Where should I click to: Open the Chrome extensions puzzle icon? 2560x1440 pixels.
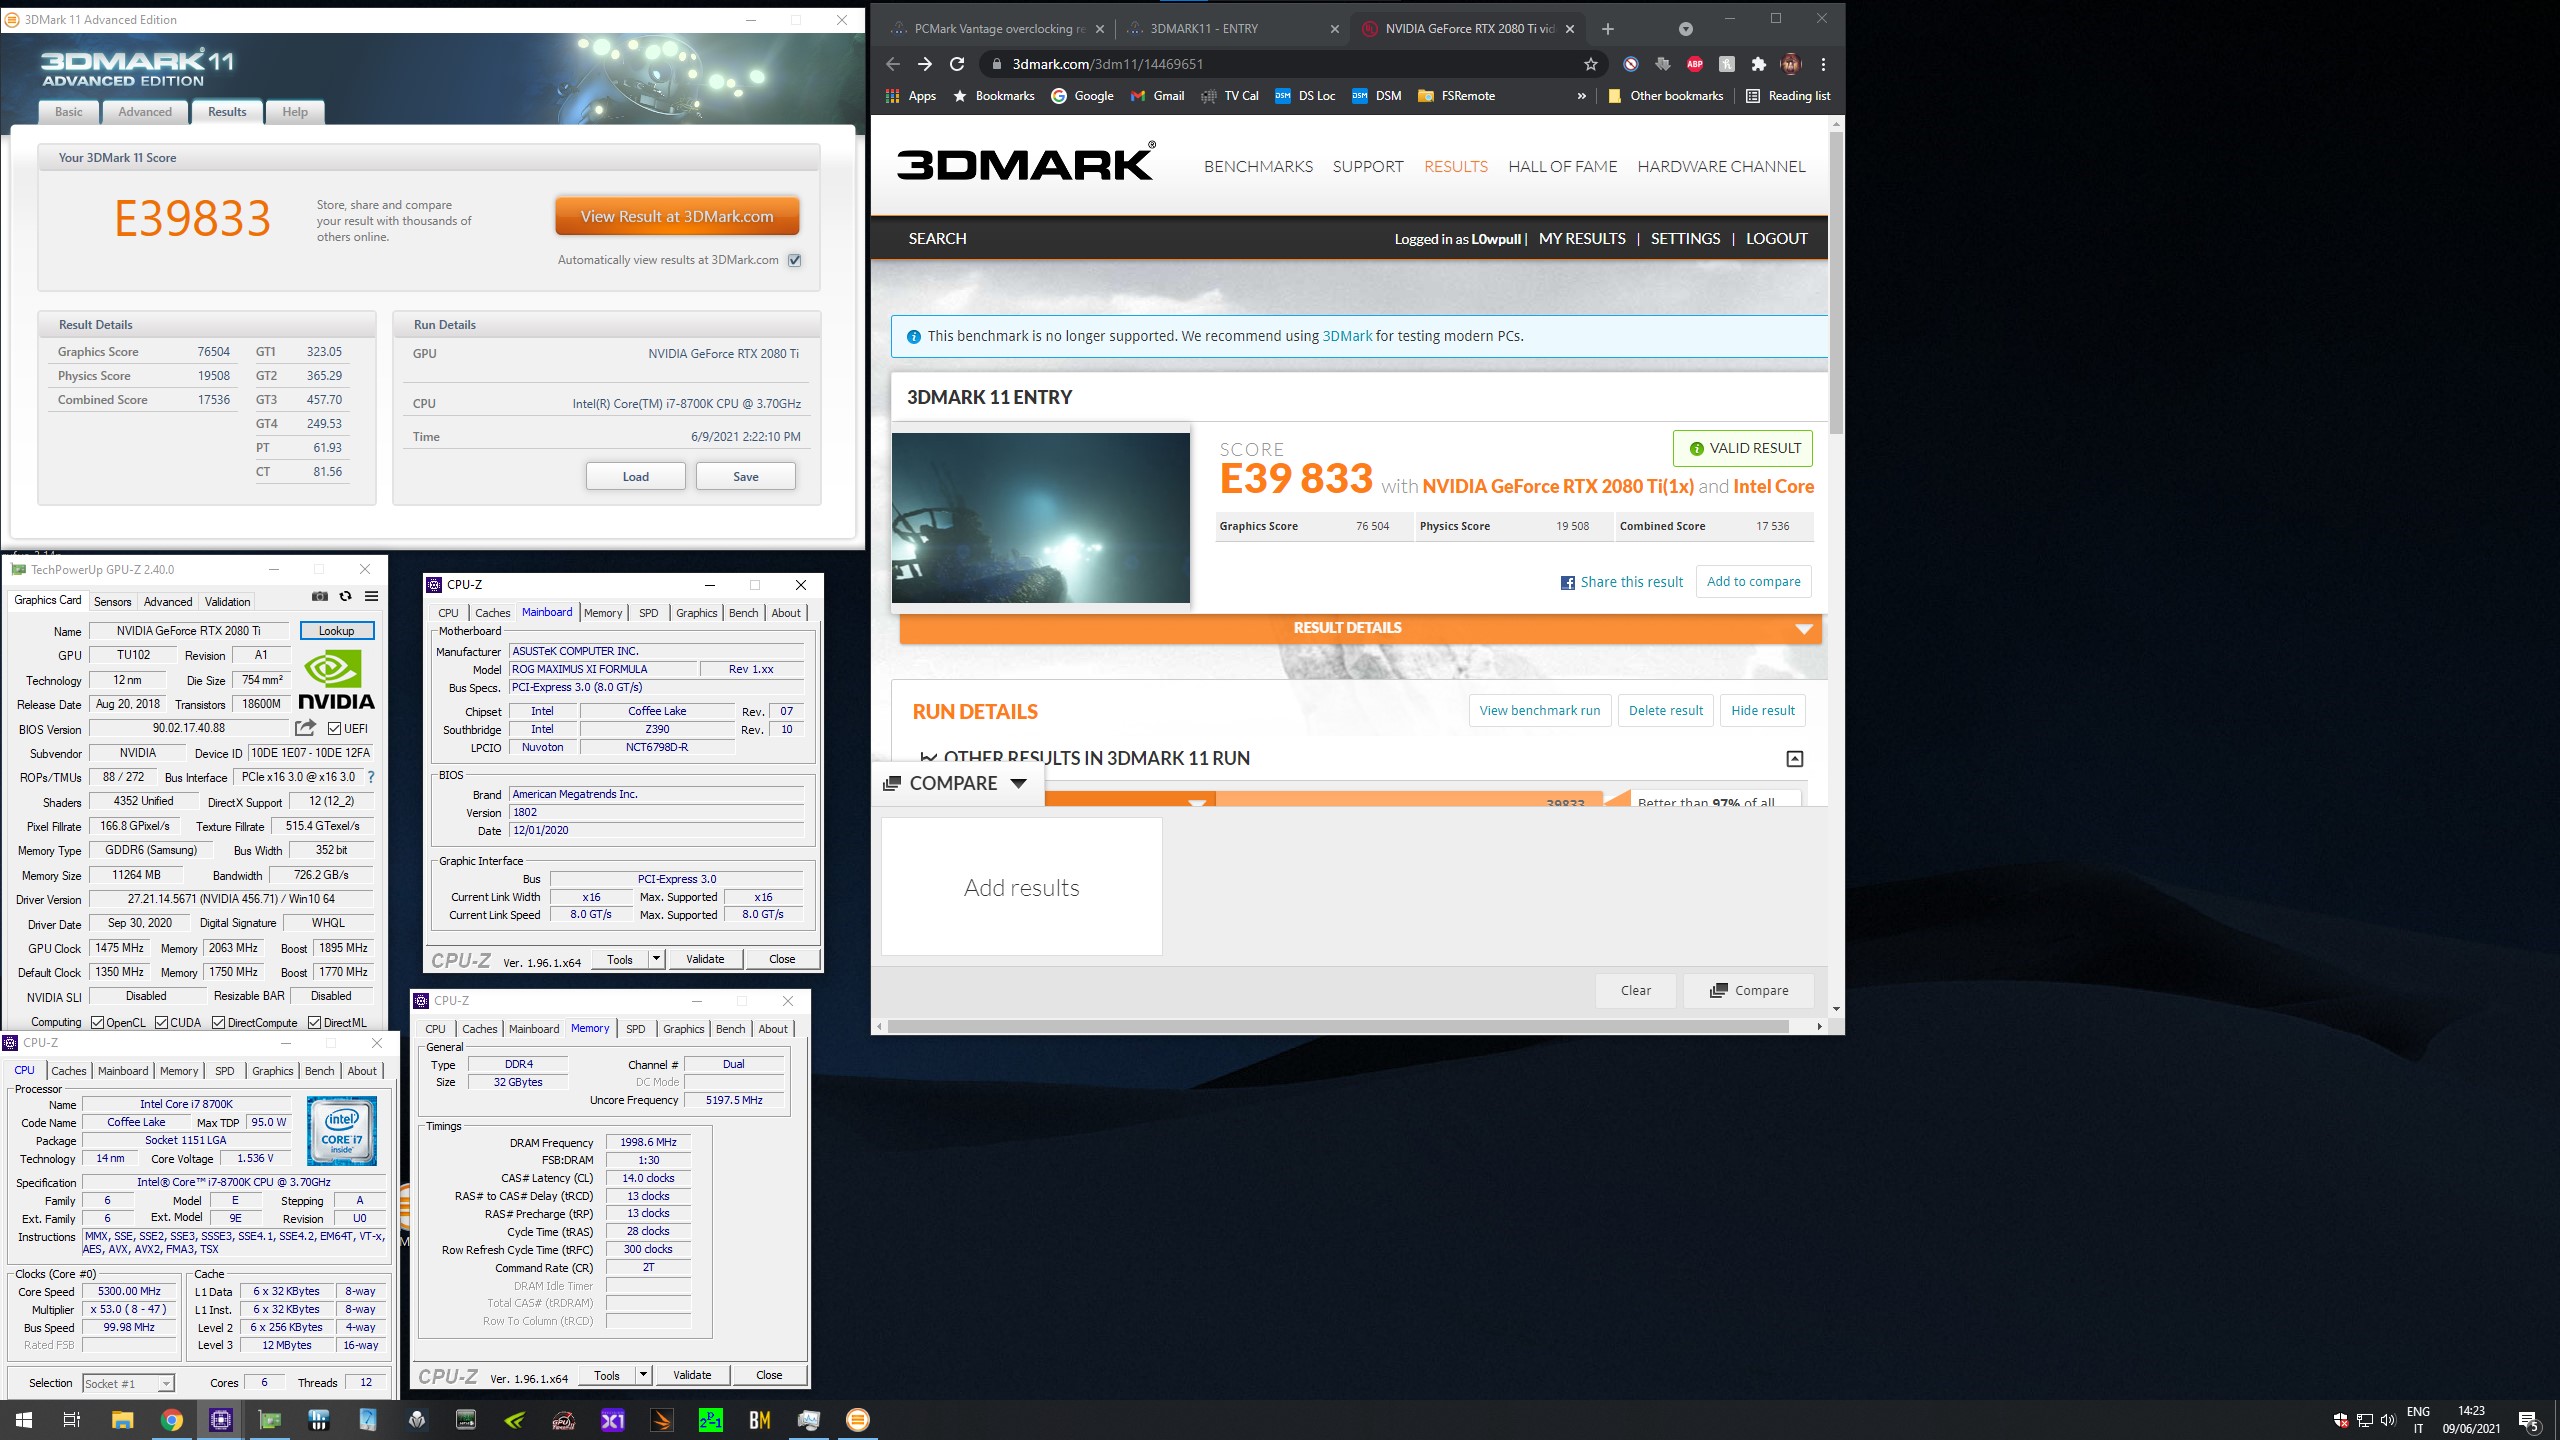pyautogui.click(x=1759, y=64)
